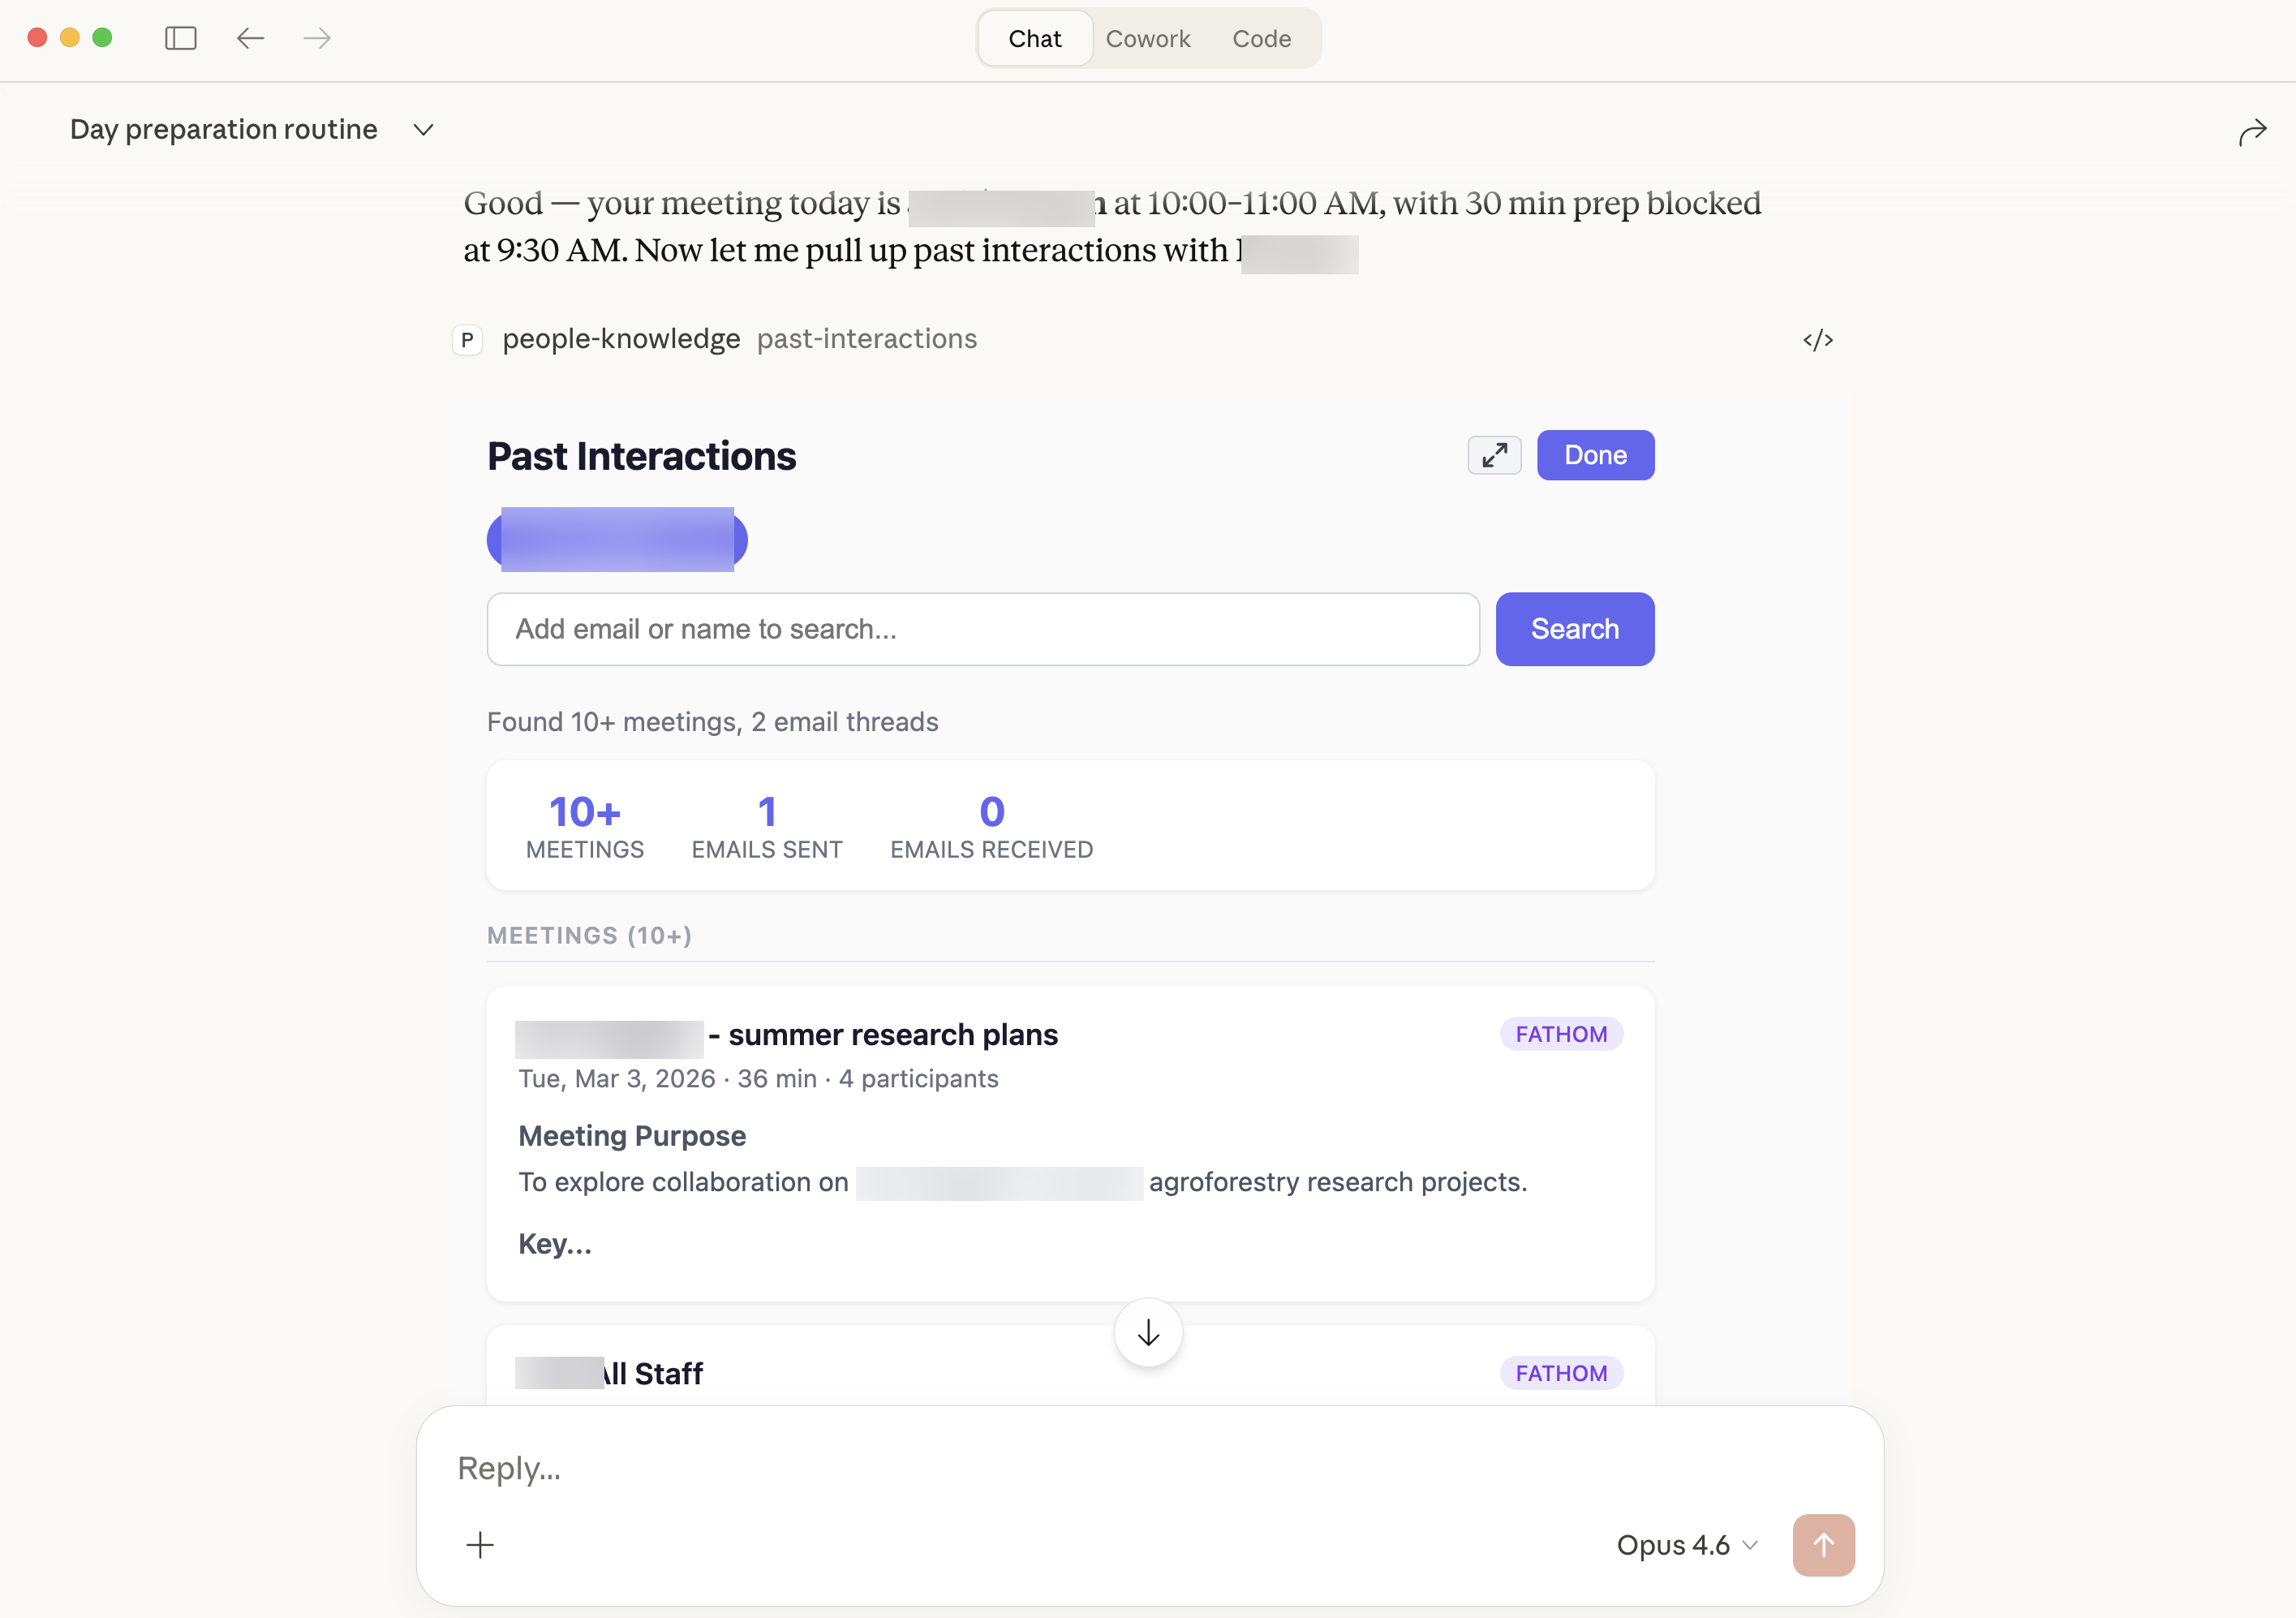Toggle the sidebar panel icon

click(180, 38)
